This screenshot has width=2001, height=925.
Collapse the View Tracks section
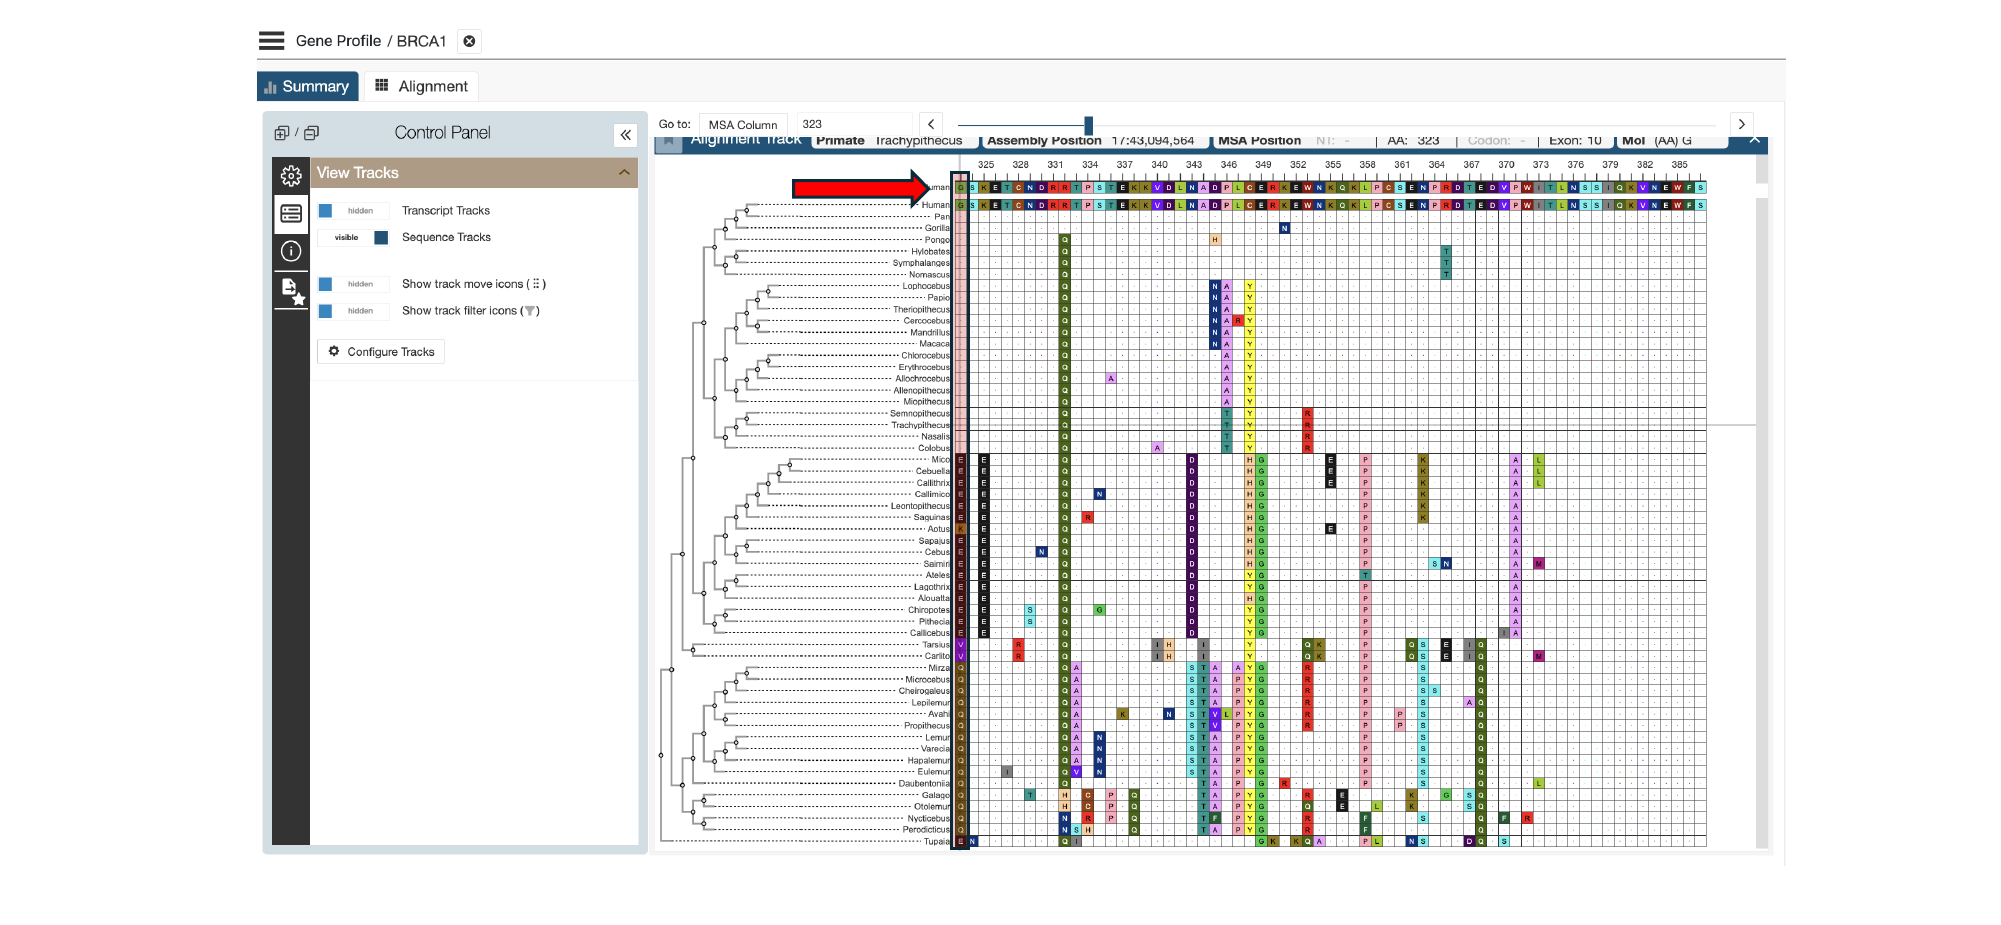pos(624,173)
